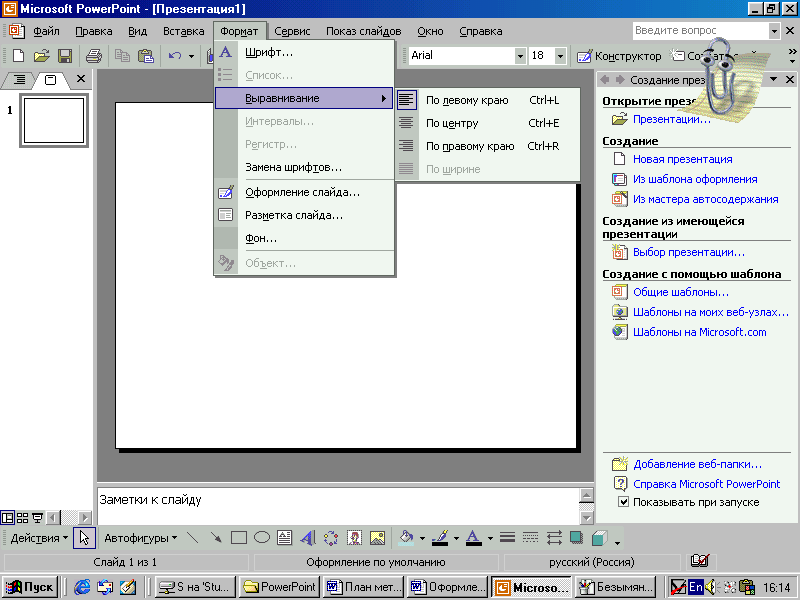This screenshot has width=800, height=600.
Task: Open Shadow Style options
Action: tap(577, 538)
